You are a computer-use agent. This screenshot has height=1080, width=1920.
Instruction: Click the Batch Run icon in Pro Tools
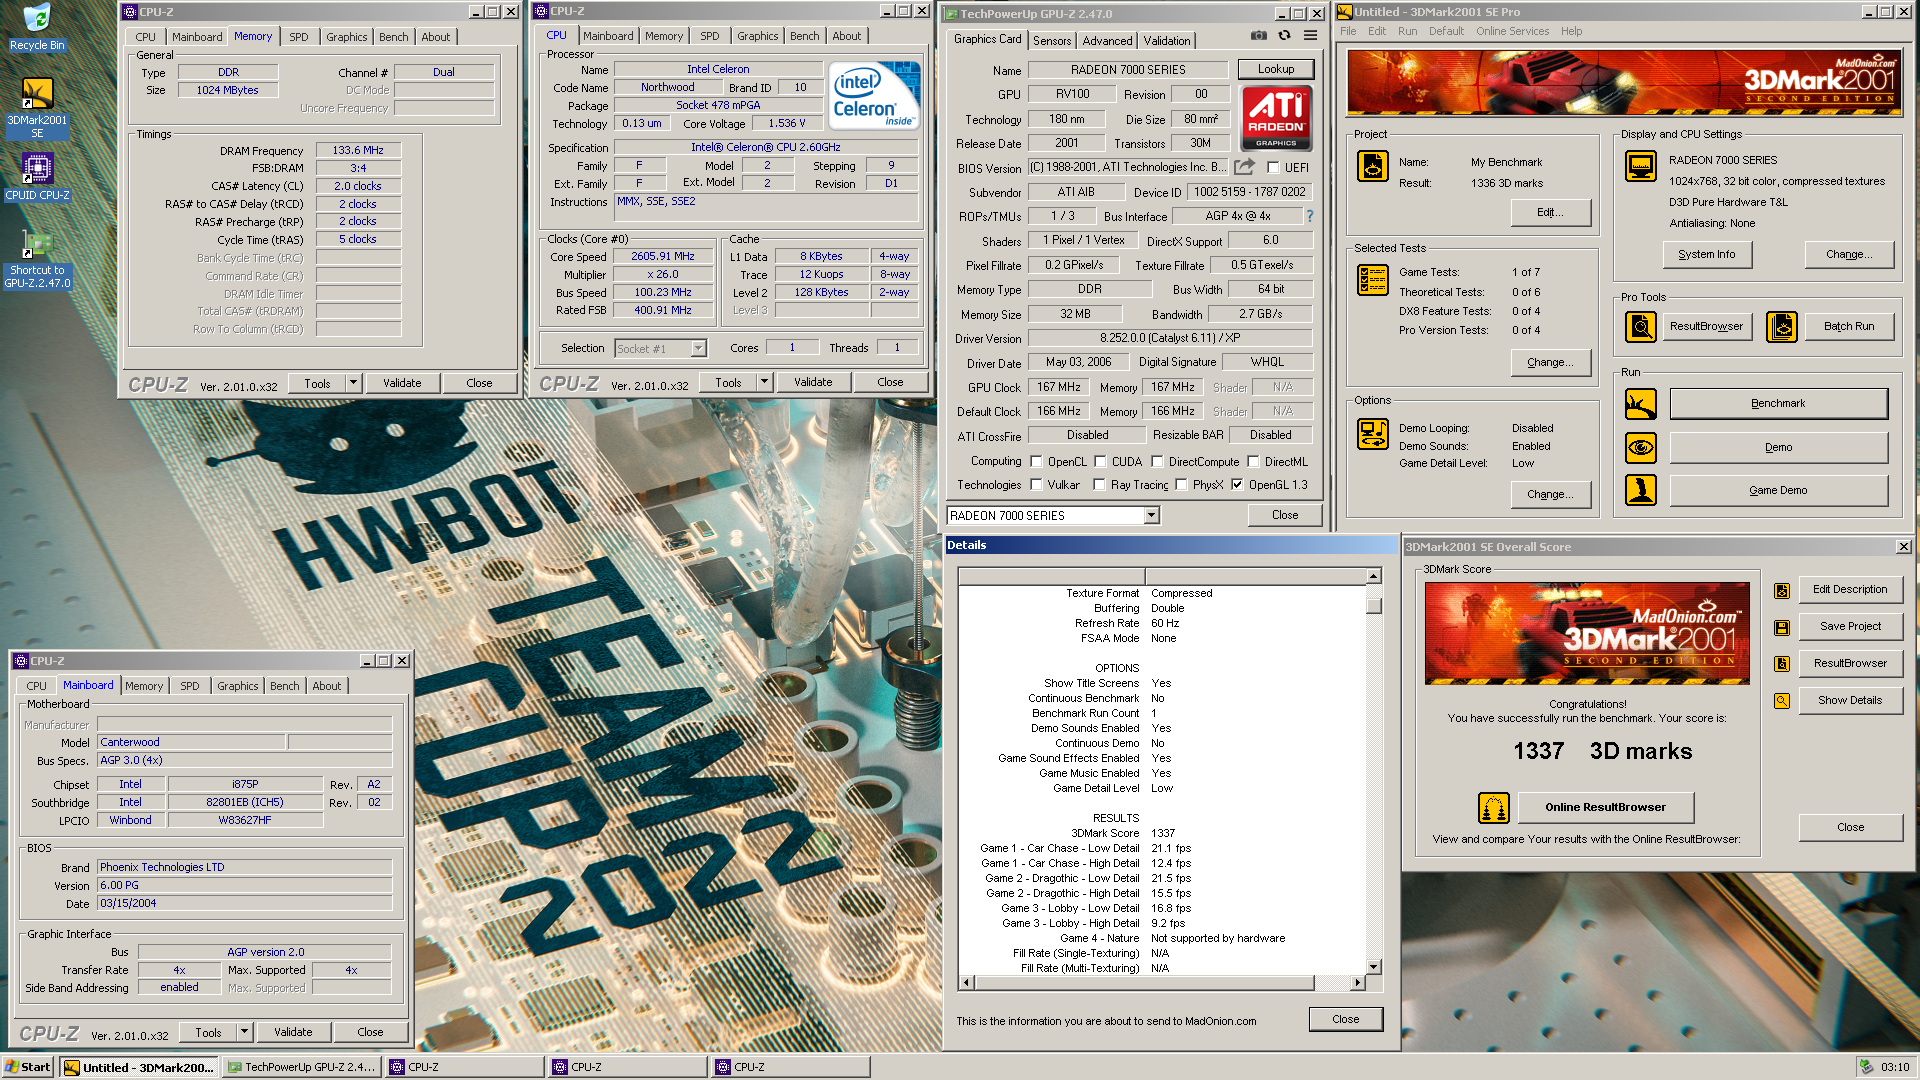point(1781,327)
